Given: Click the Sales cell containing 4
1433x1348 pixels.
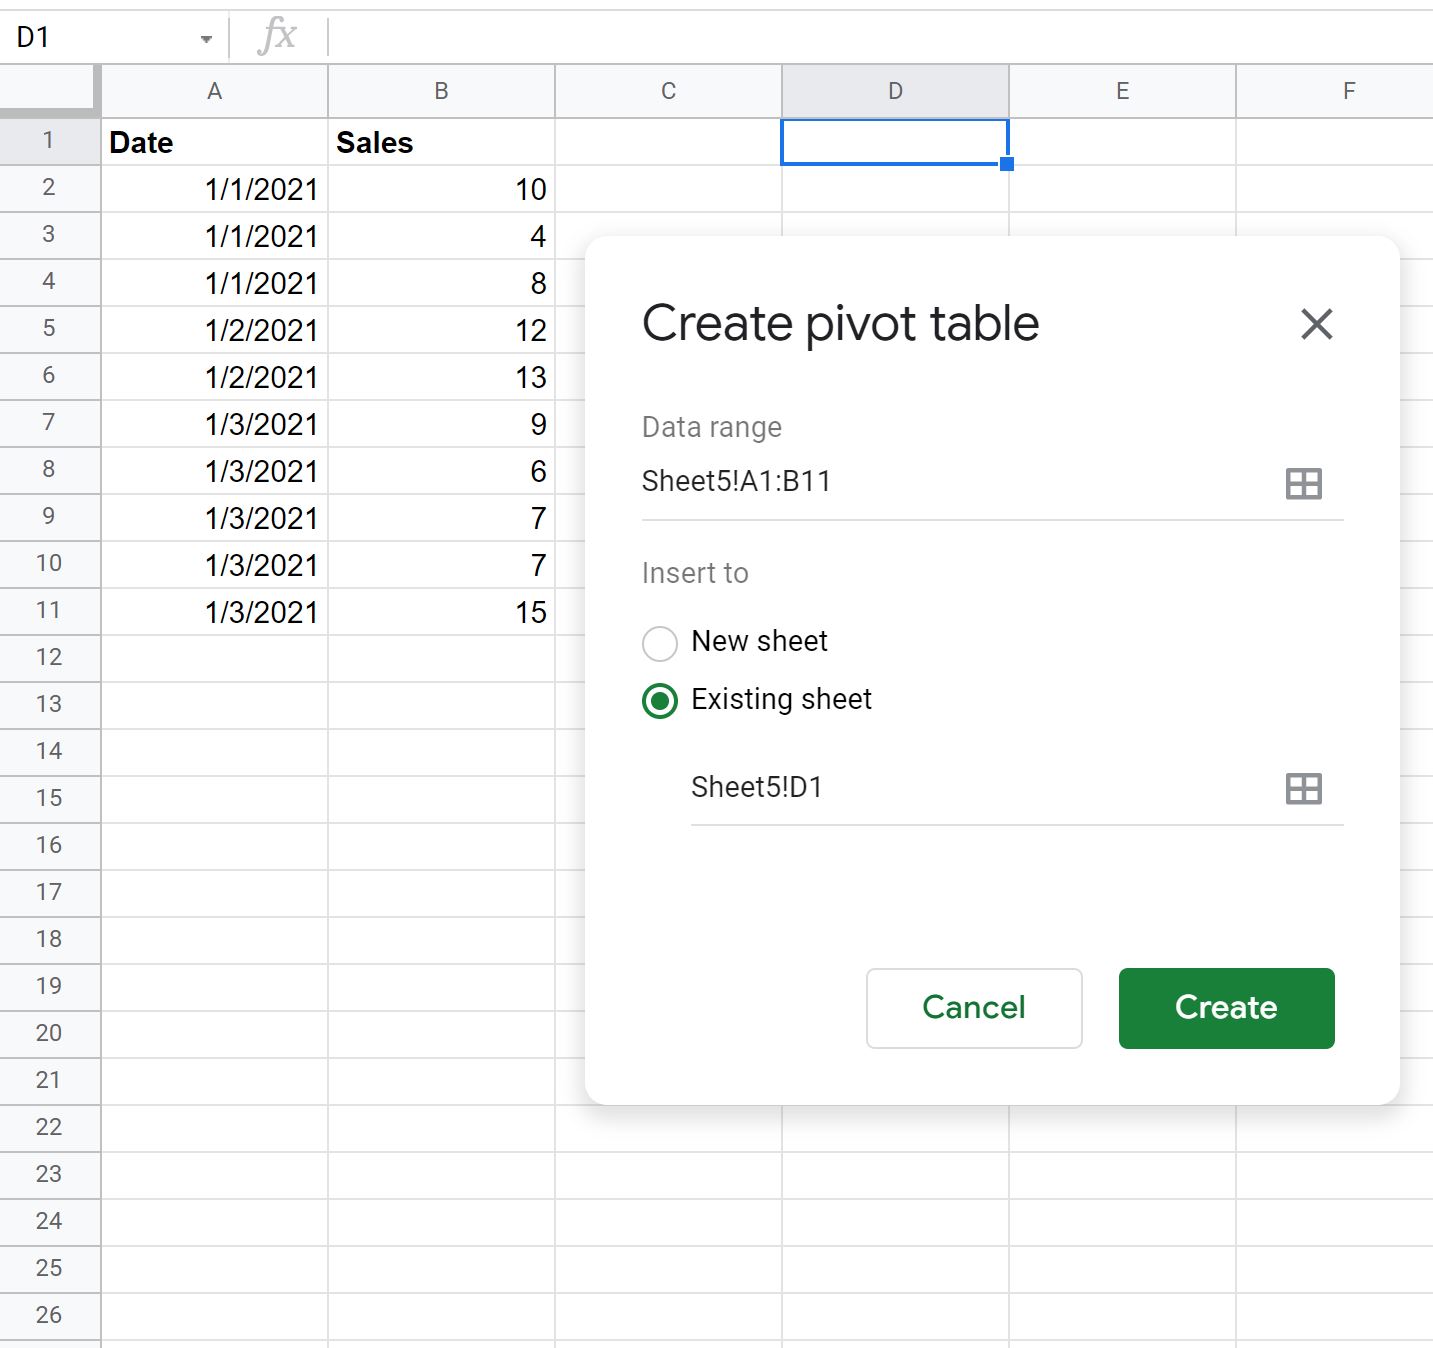Looking at the screenshot, I should 441,236.
